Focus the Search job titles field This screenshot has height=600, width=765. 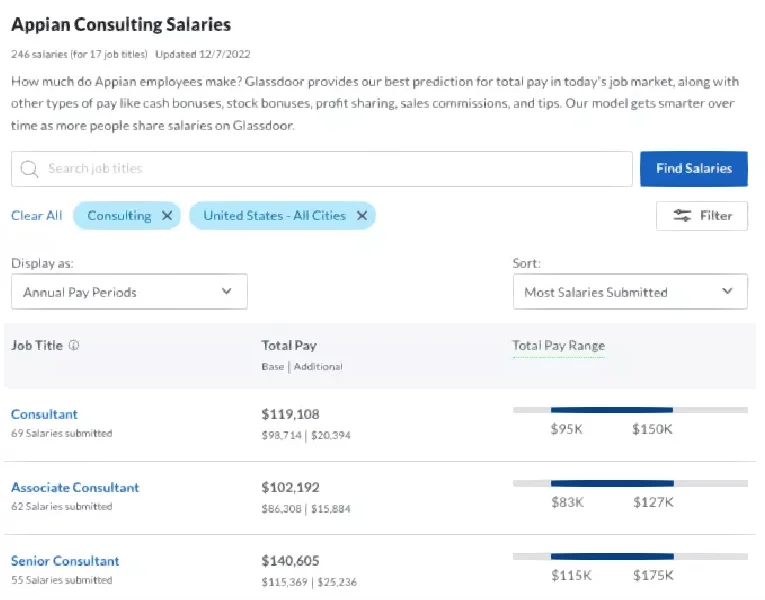pos(330,169)
